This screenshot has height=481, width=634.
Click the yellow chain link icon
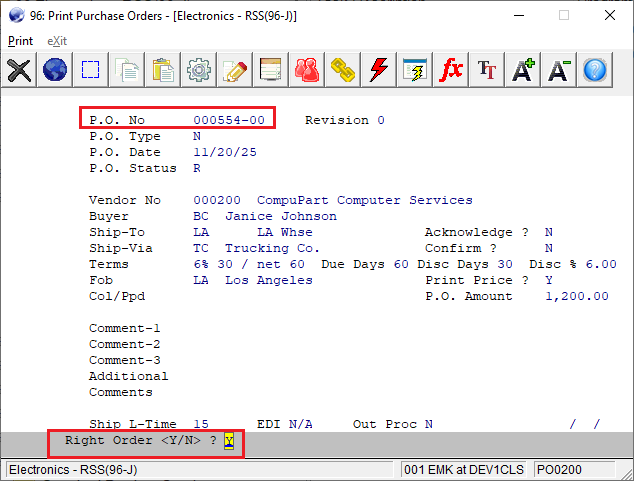coord(343,70)
